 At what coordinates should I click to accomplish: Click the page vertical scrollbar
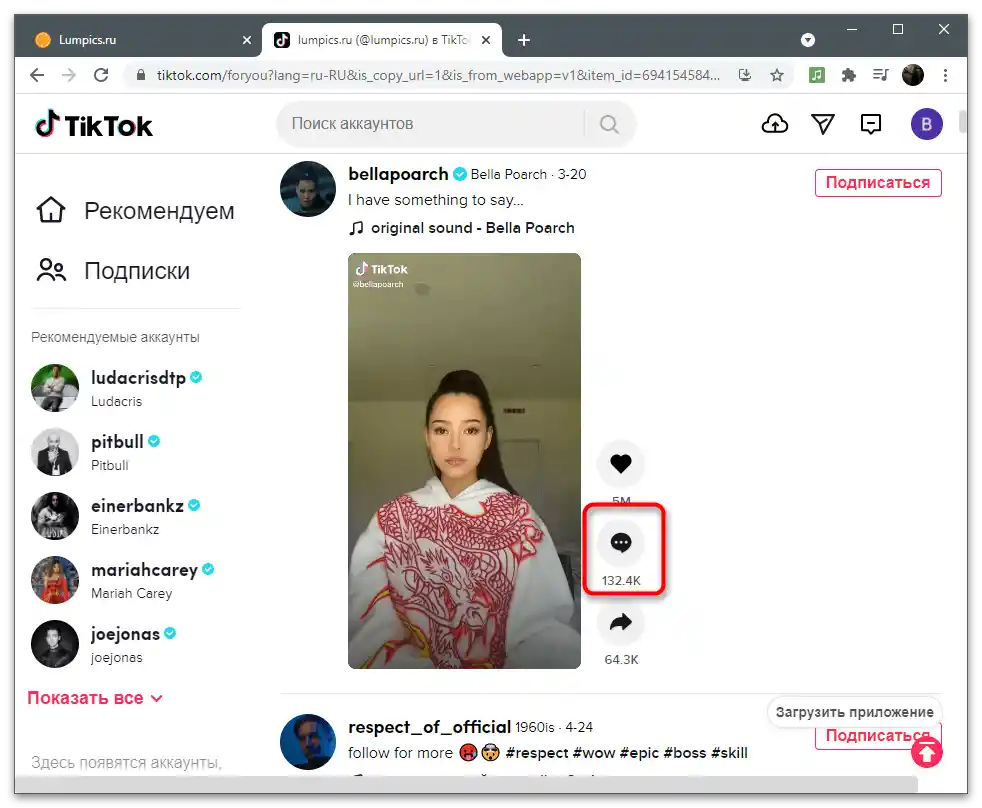coord(962,122)
